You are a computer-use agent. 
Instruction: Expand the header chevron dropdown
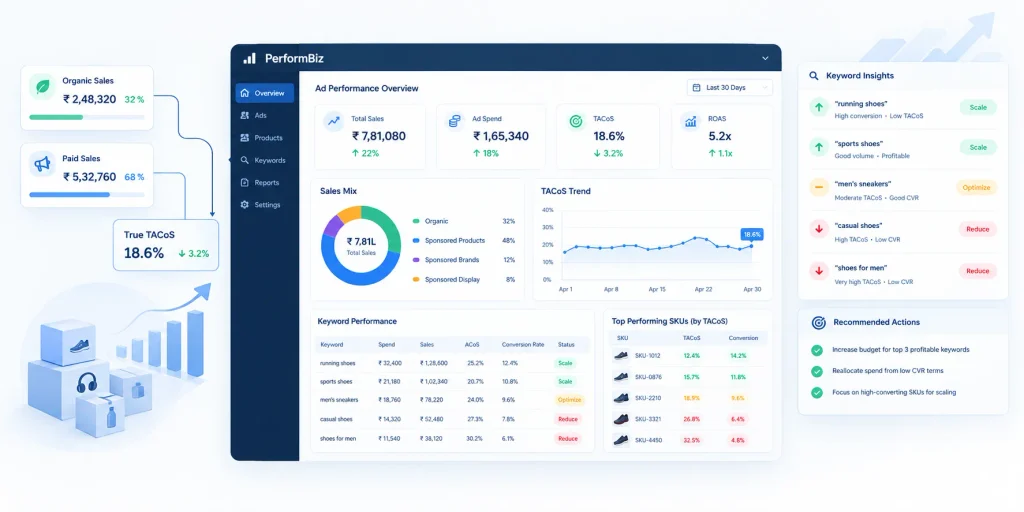[765, 58]
